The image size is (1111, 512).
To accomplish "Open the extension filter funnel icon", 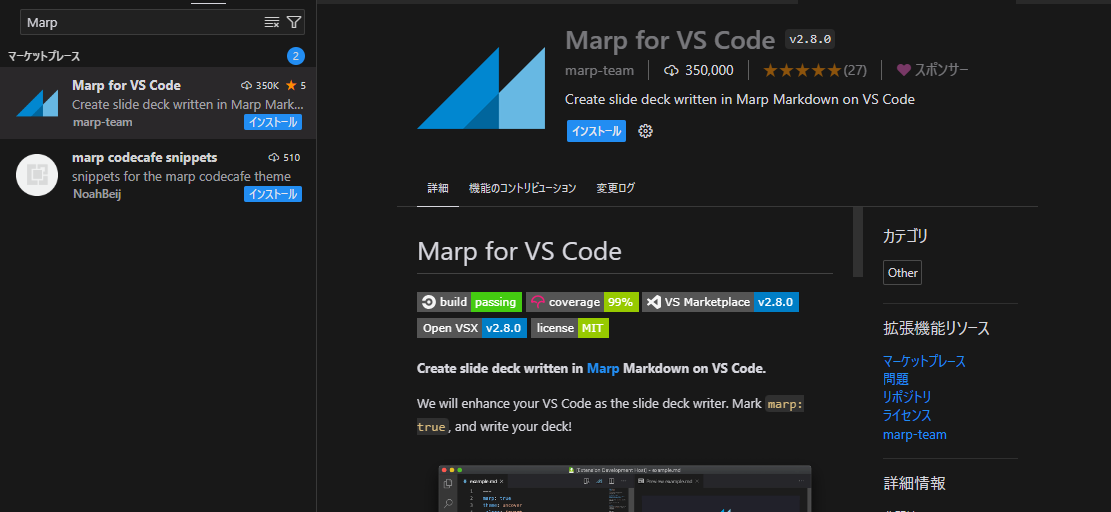I will [293, 22].
